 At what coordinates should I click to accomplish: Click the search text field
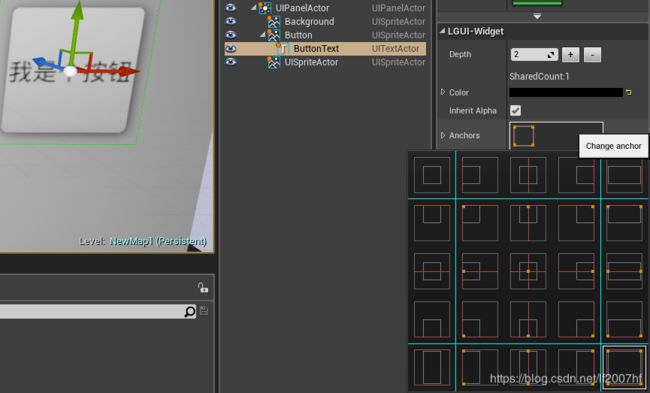click(91, 311)
